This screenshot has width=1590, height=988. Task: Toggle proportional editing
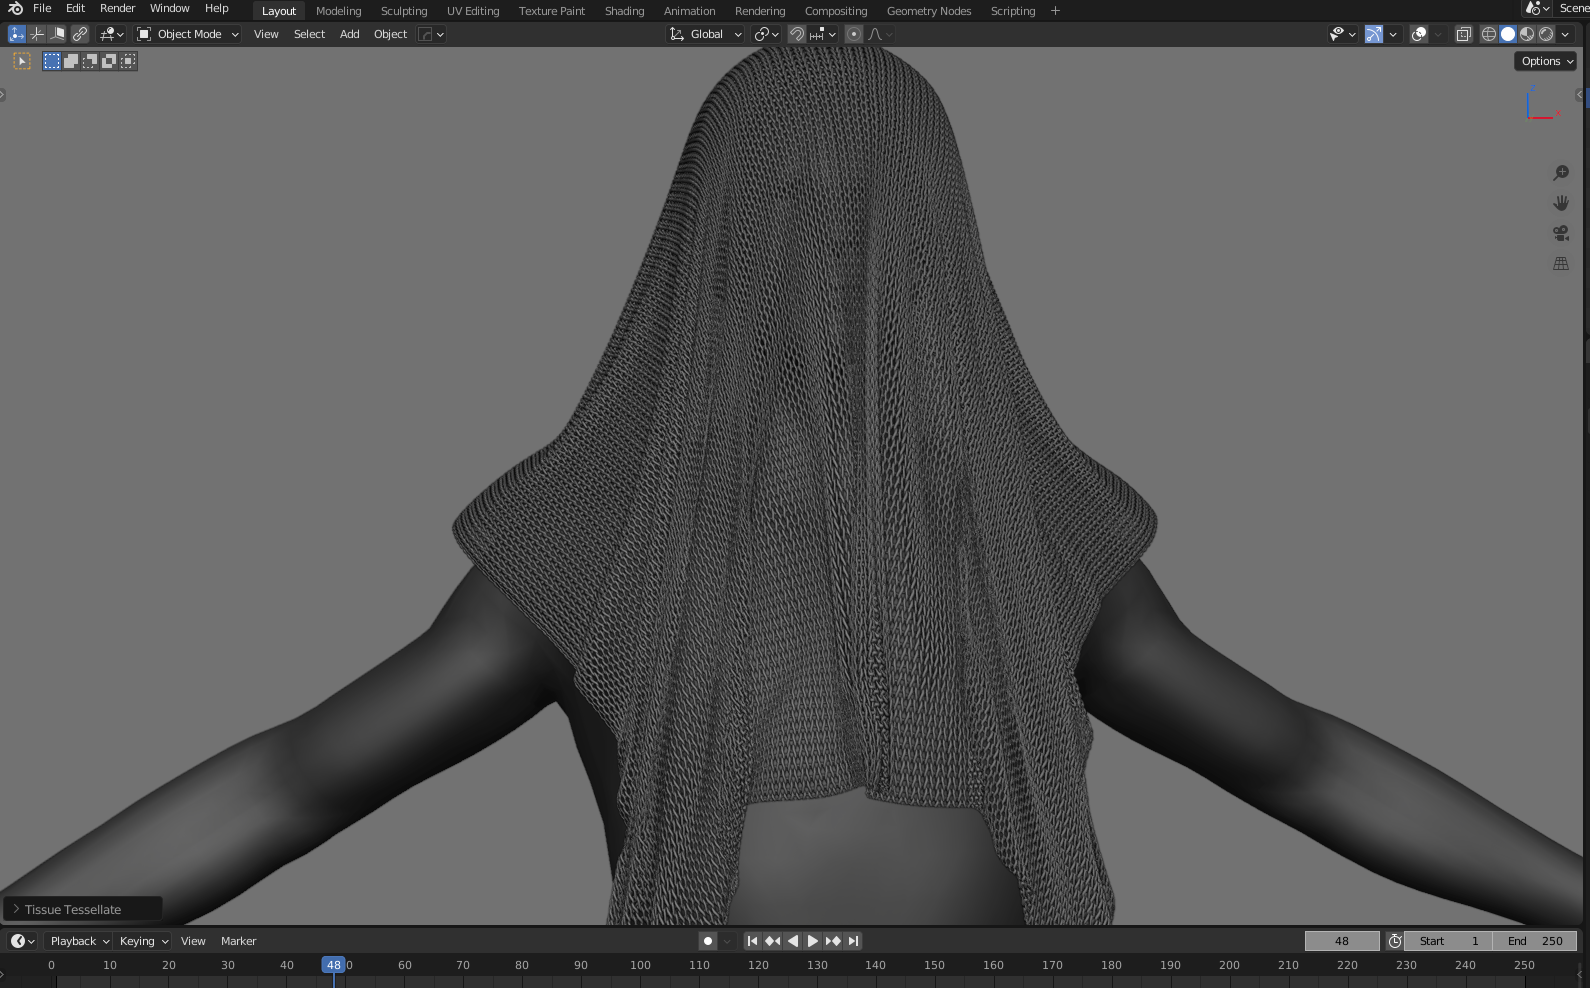(x=854, y=34)
